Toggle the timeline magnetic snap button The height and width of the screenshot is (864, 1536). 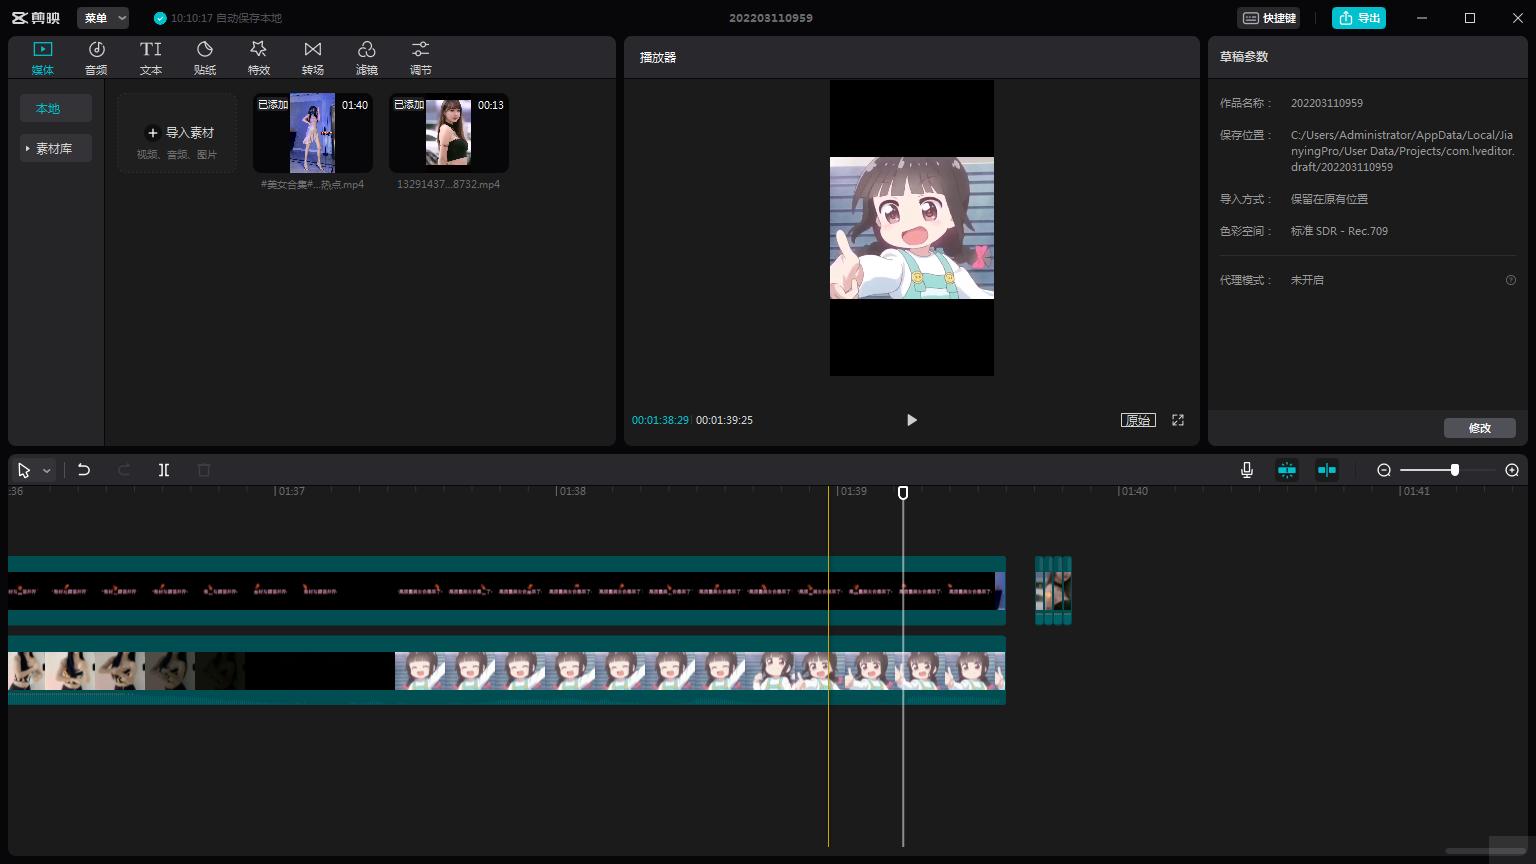[x=1287, y=470]
